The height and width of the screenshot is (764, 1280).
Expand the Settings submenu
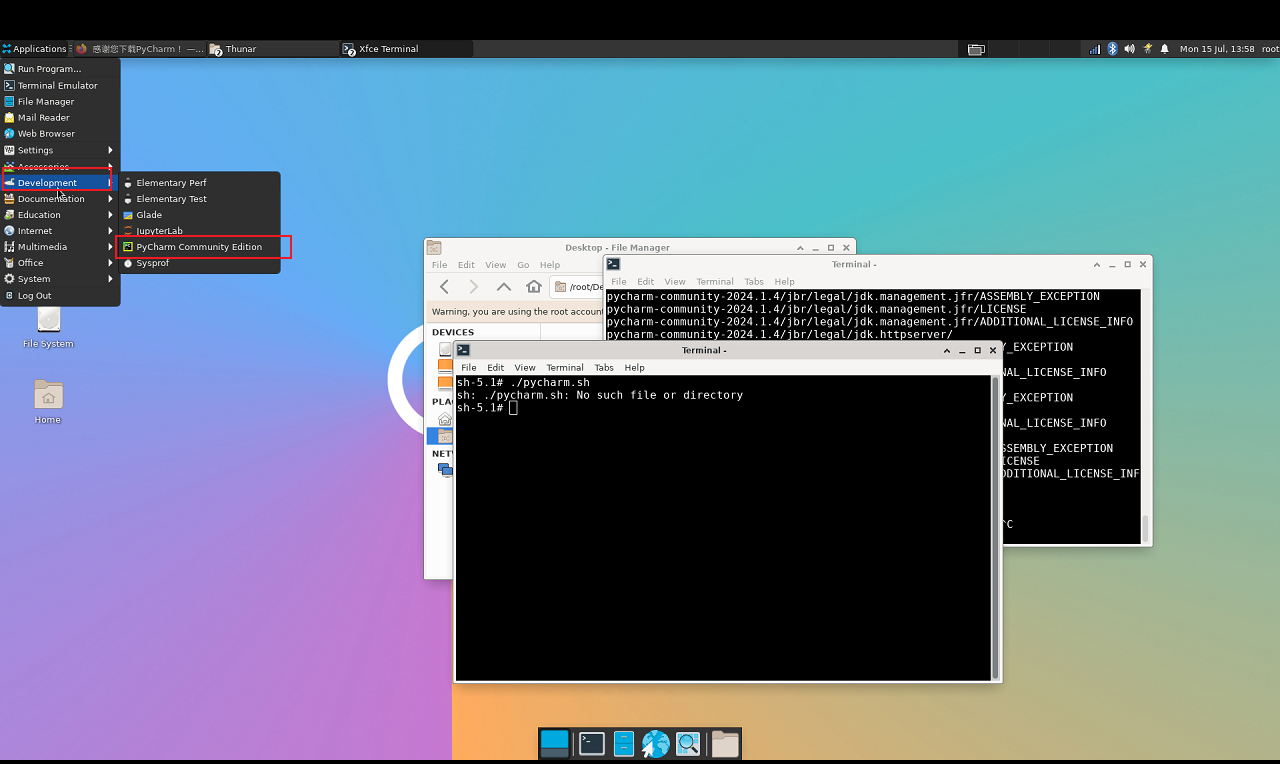tap(36, 150)
